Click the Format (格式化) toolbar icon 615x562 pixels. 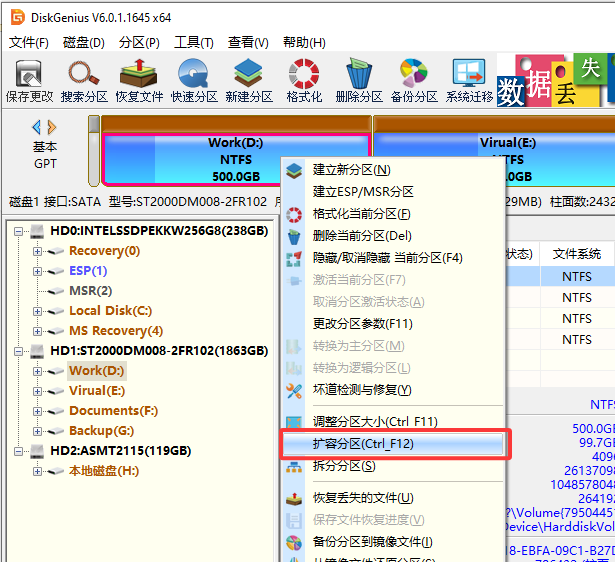pyautogui.click(x=304, y=80)
